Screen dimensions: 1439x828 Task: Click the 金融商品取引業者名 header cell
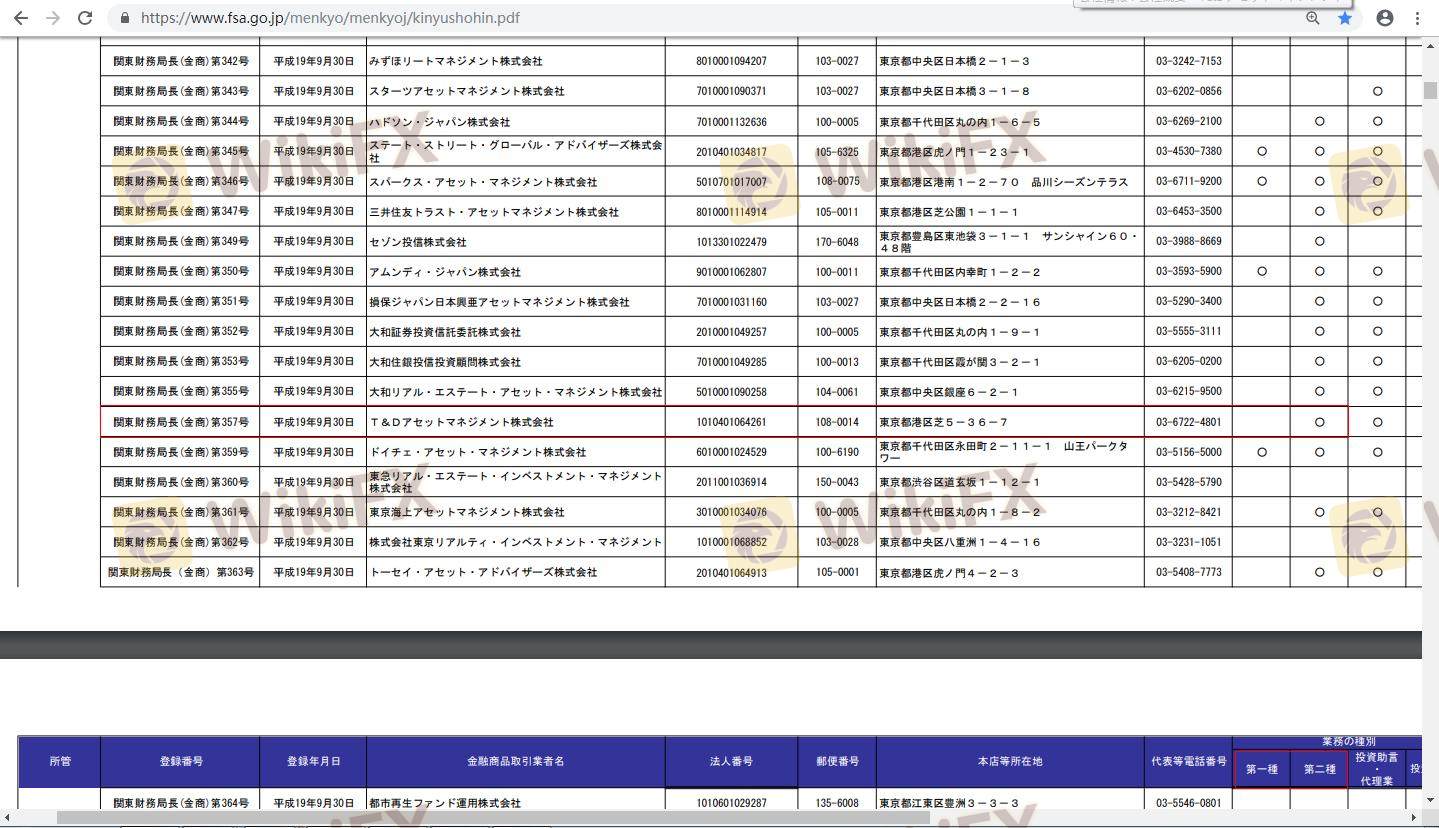click(x=515, y=761)
